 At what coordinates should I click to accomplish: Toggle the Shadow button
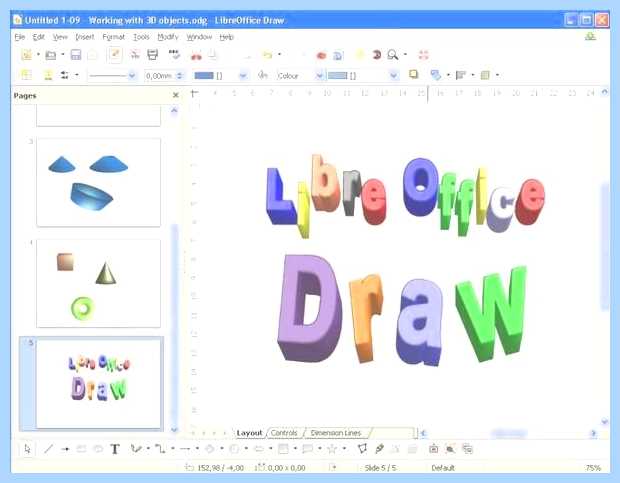pyautogui.click(x=413, y=74)
